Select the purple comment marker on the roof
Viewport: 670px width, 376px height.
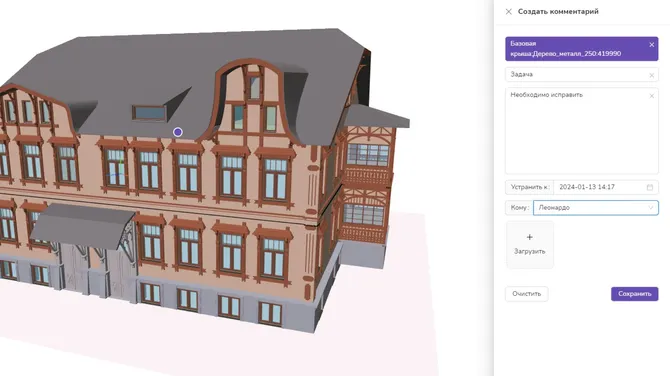(x=178, y=132)
